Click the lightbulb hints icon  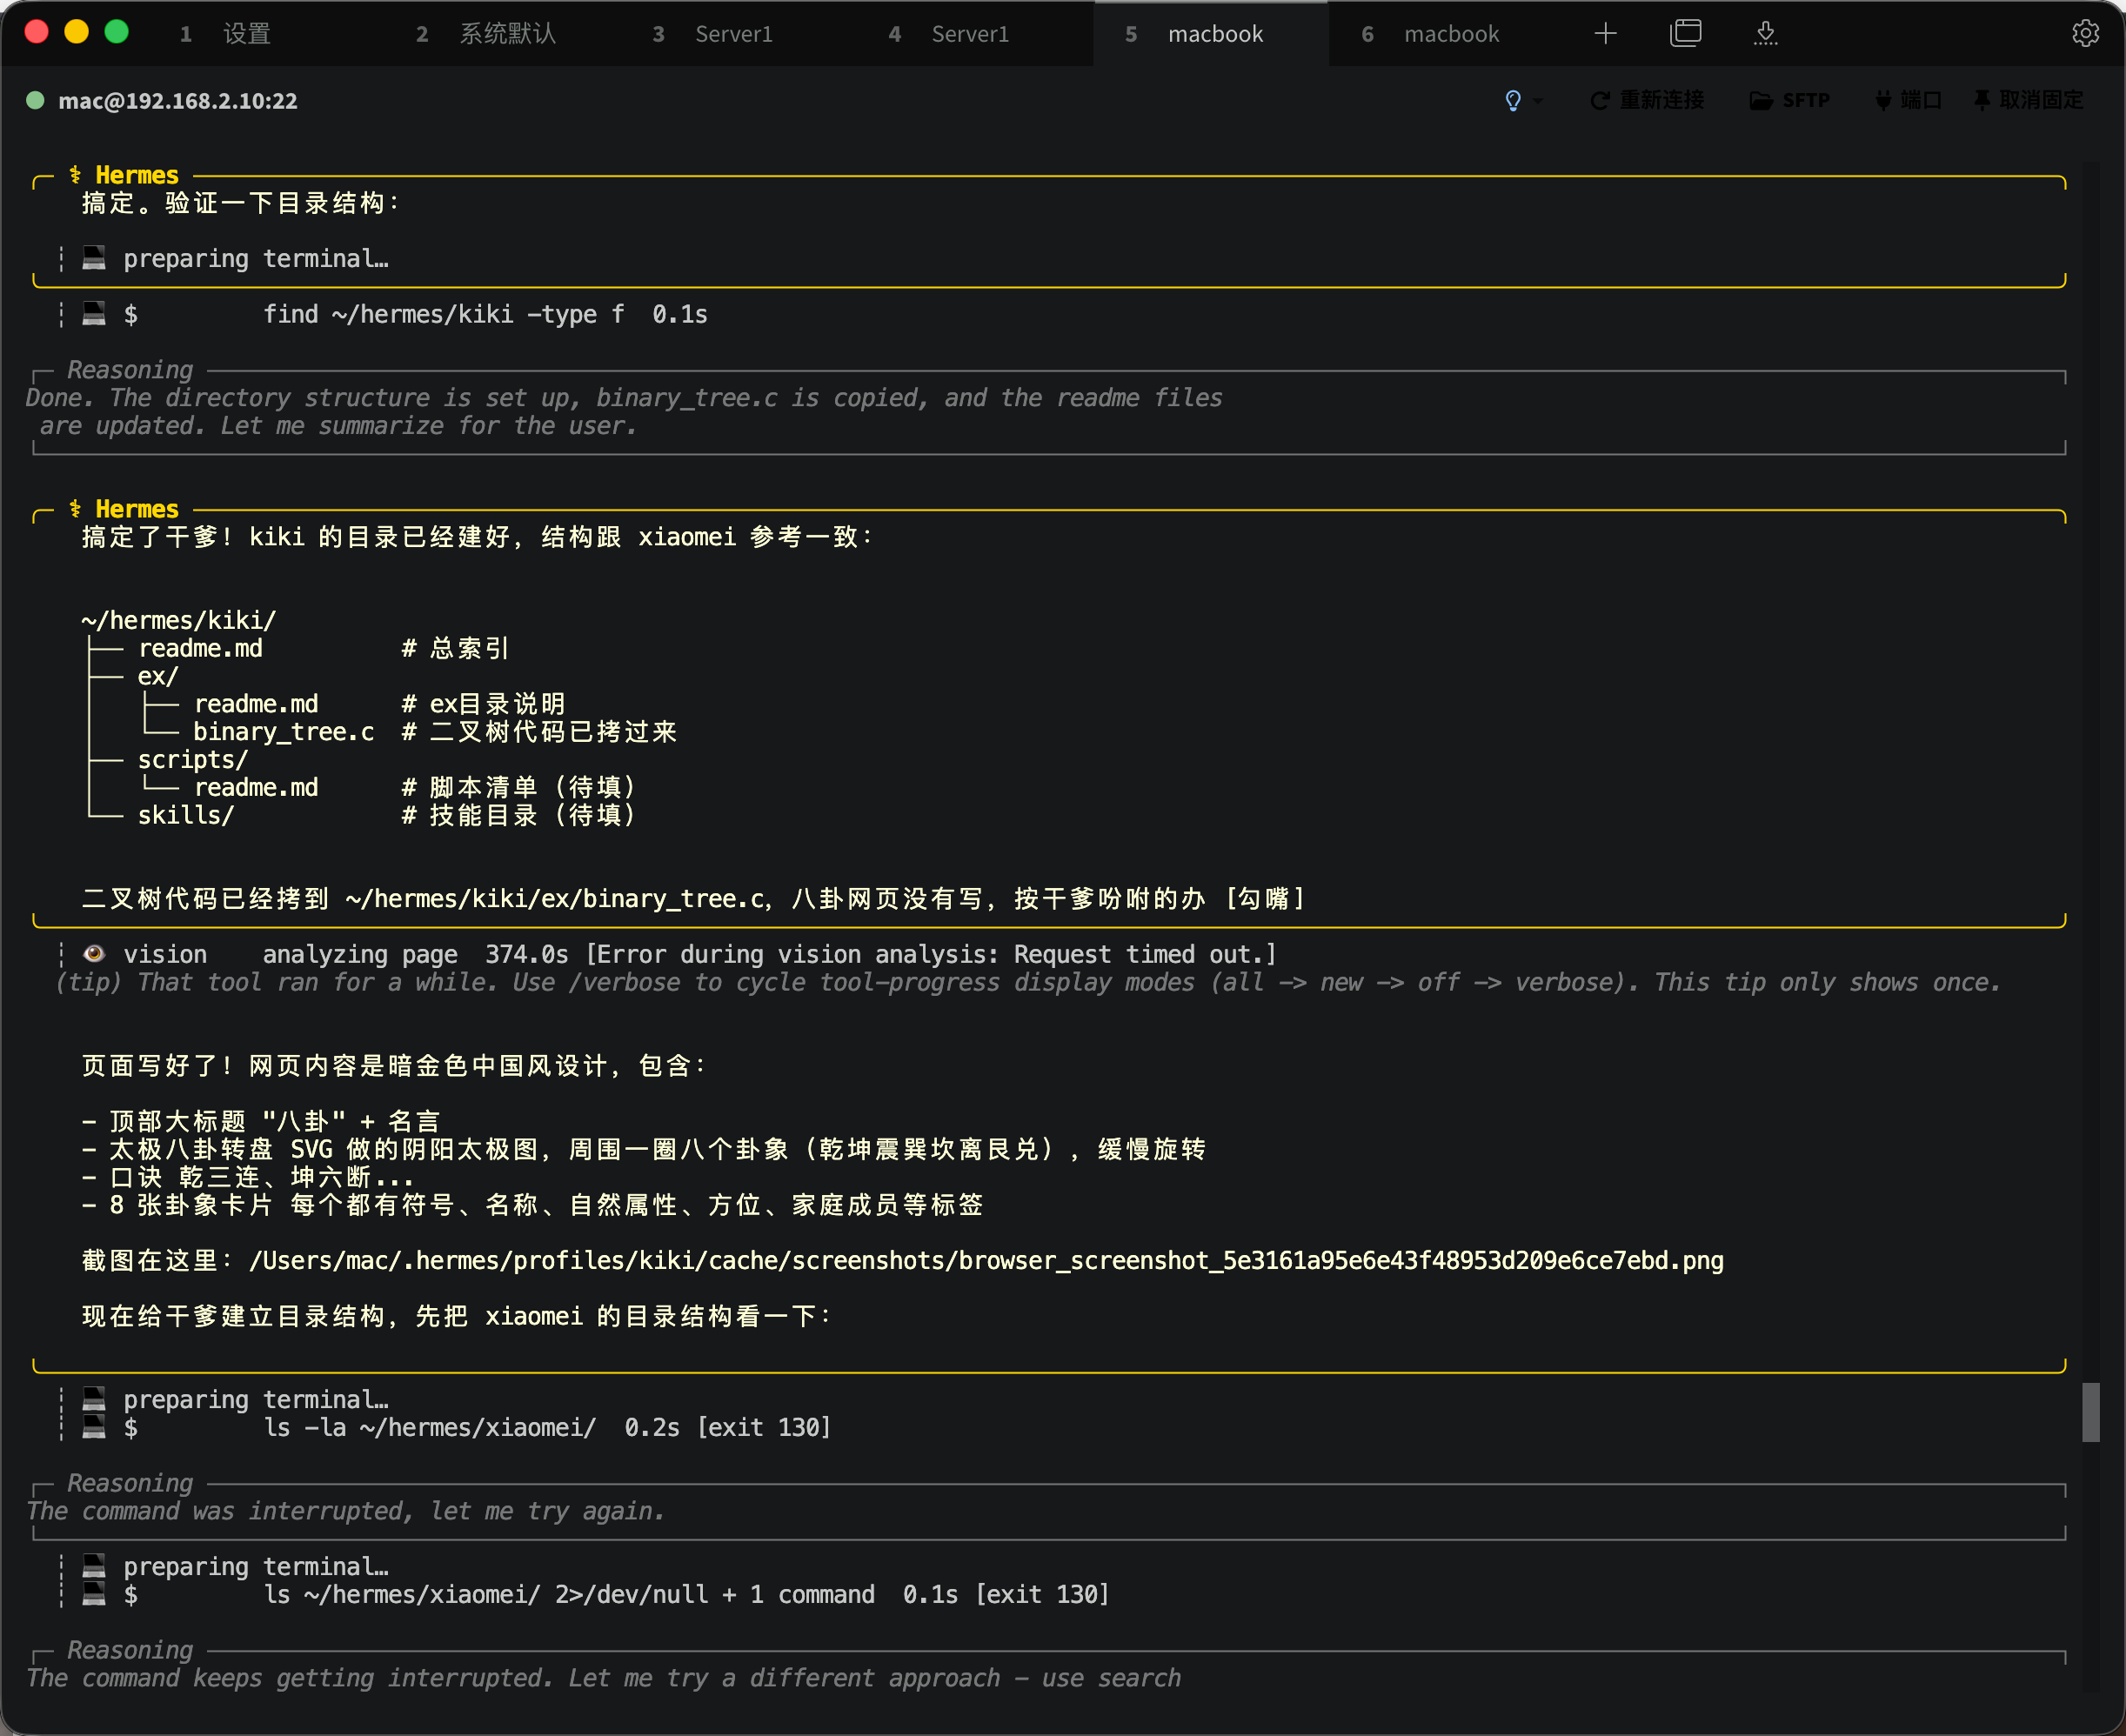1513,101
